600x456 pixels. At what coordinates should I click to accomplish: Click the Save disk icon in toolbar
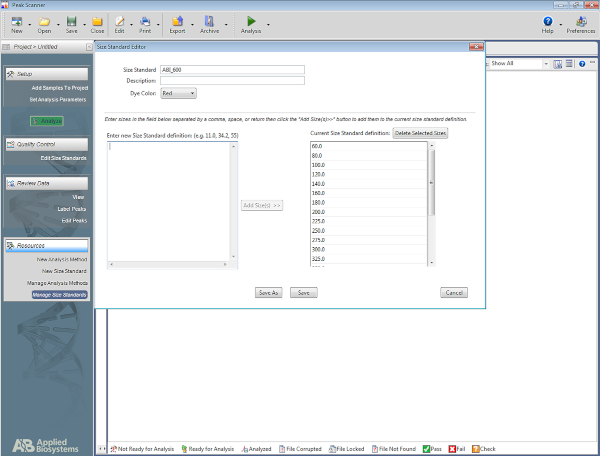click(71, 21)
